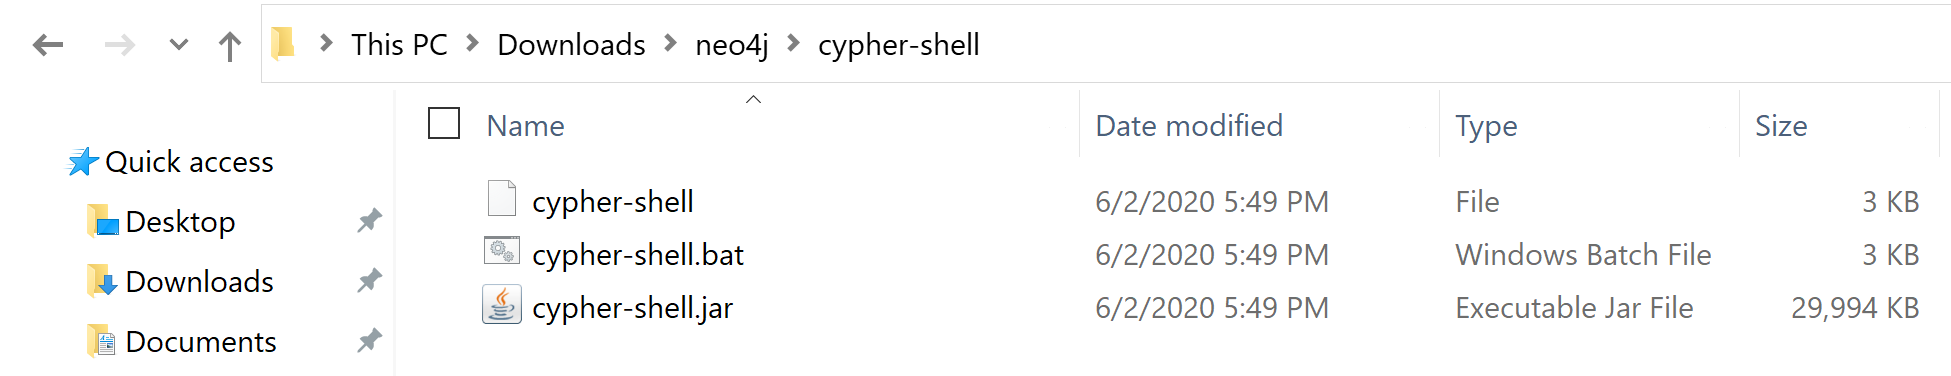Expand the chevron after Downloads in path
This screenshot has width=1951, height=376.
coord(671,44)
